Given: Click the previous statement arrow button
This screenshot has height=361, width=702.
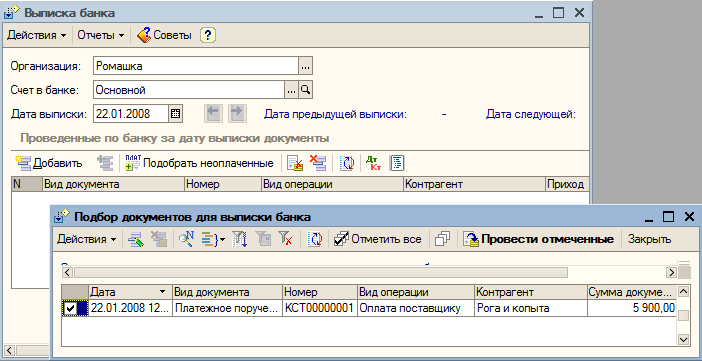Looking at the screenshot, I should point(214,114).
